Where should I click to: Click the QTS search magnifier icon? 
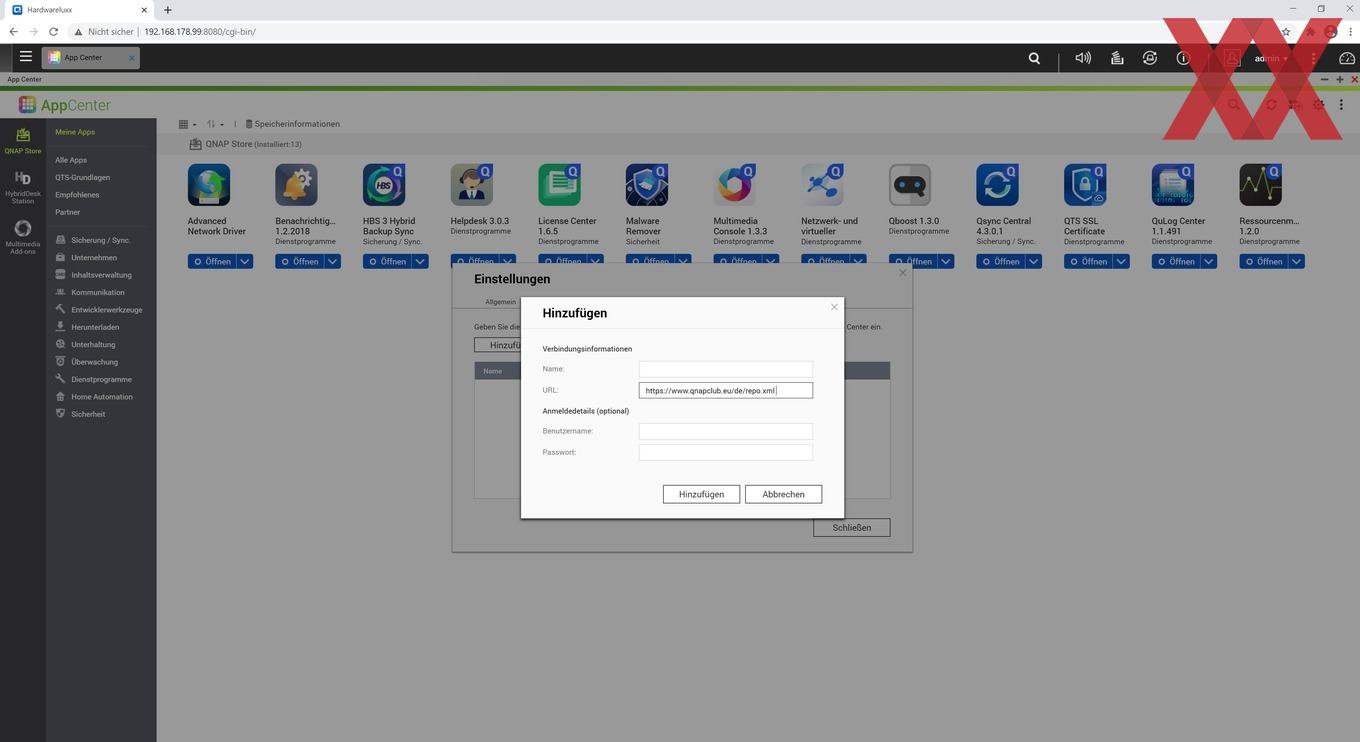[x=1034, y=58]
